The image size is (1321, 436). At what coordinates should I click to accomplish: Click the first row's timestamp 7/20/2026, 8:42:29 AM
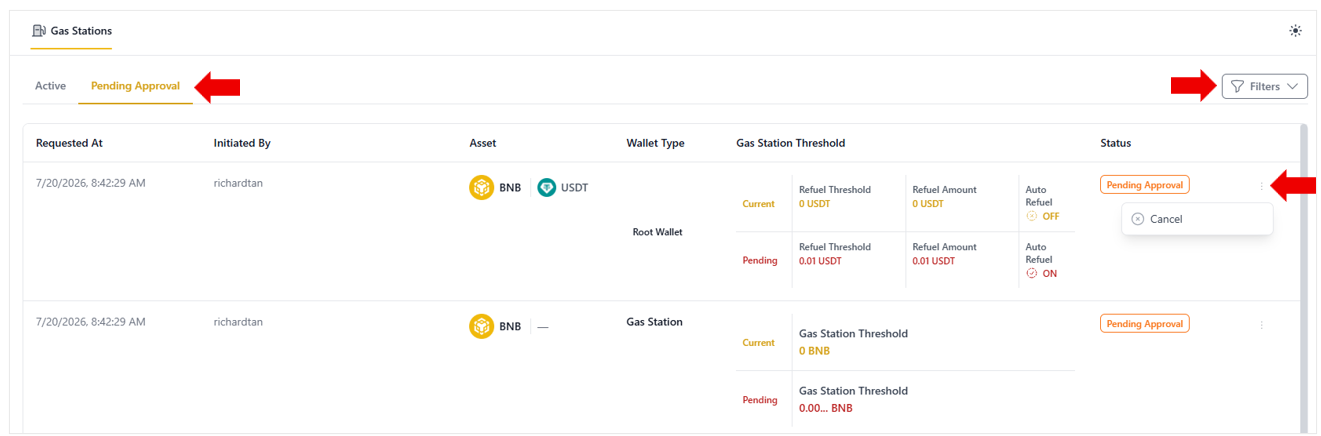[x=90, y=183]
